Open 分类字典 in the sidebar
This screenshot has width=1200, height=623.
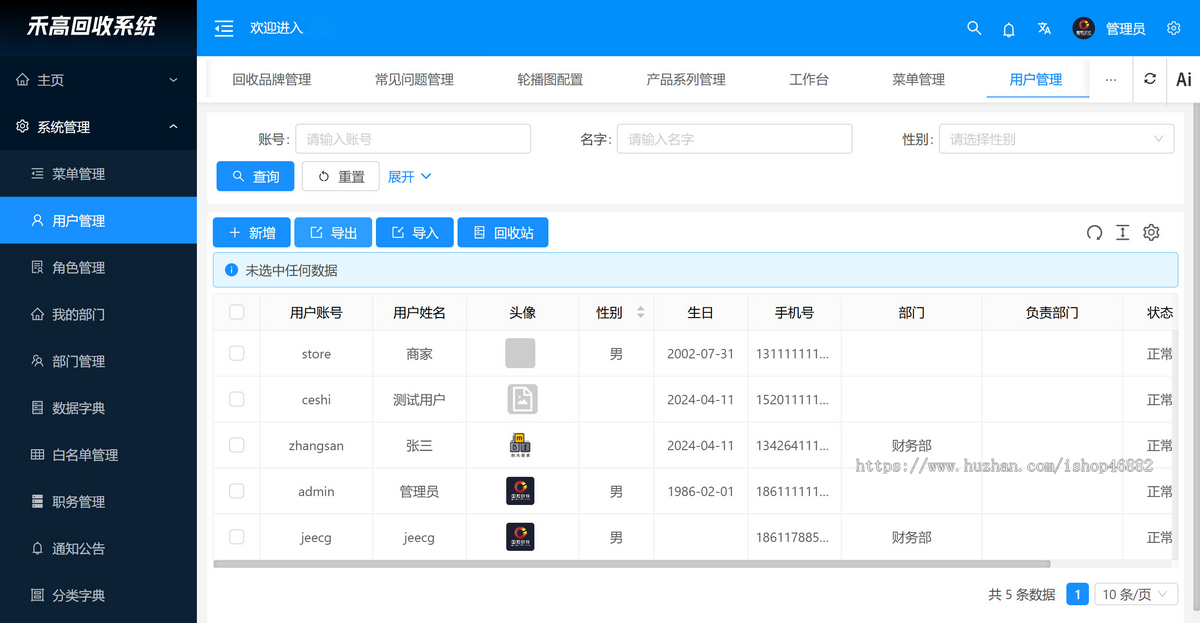(98, 595)
